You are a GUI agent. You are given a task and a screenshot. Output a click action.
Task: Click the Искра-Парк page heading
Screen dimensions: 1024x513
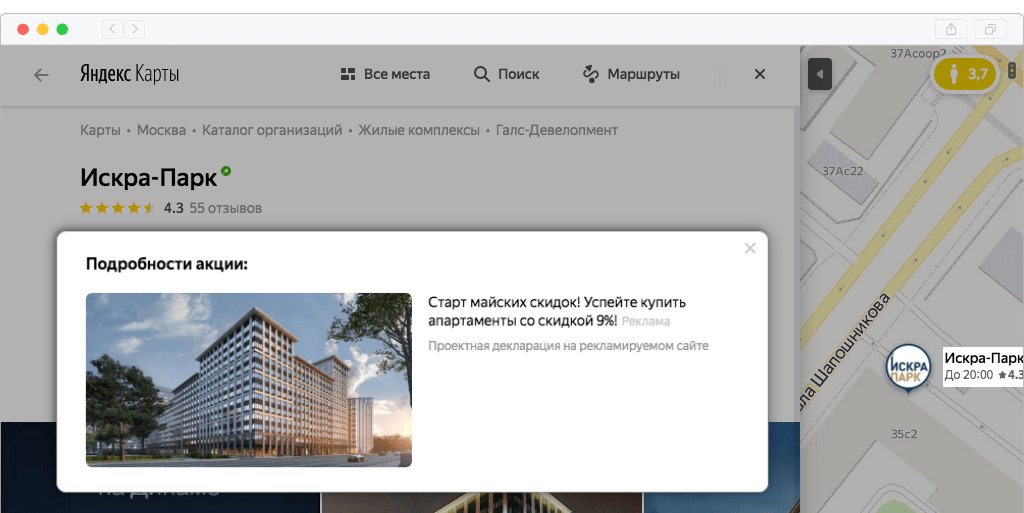(x=149, y=177)
